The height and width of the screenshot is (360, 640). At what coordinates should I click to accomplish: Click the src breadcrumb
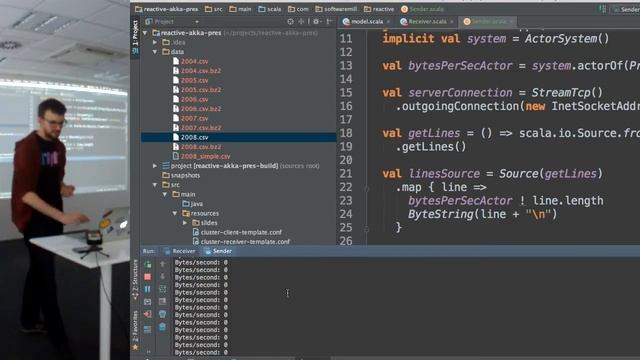tap(214, 9)
